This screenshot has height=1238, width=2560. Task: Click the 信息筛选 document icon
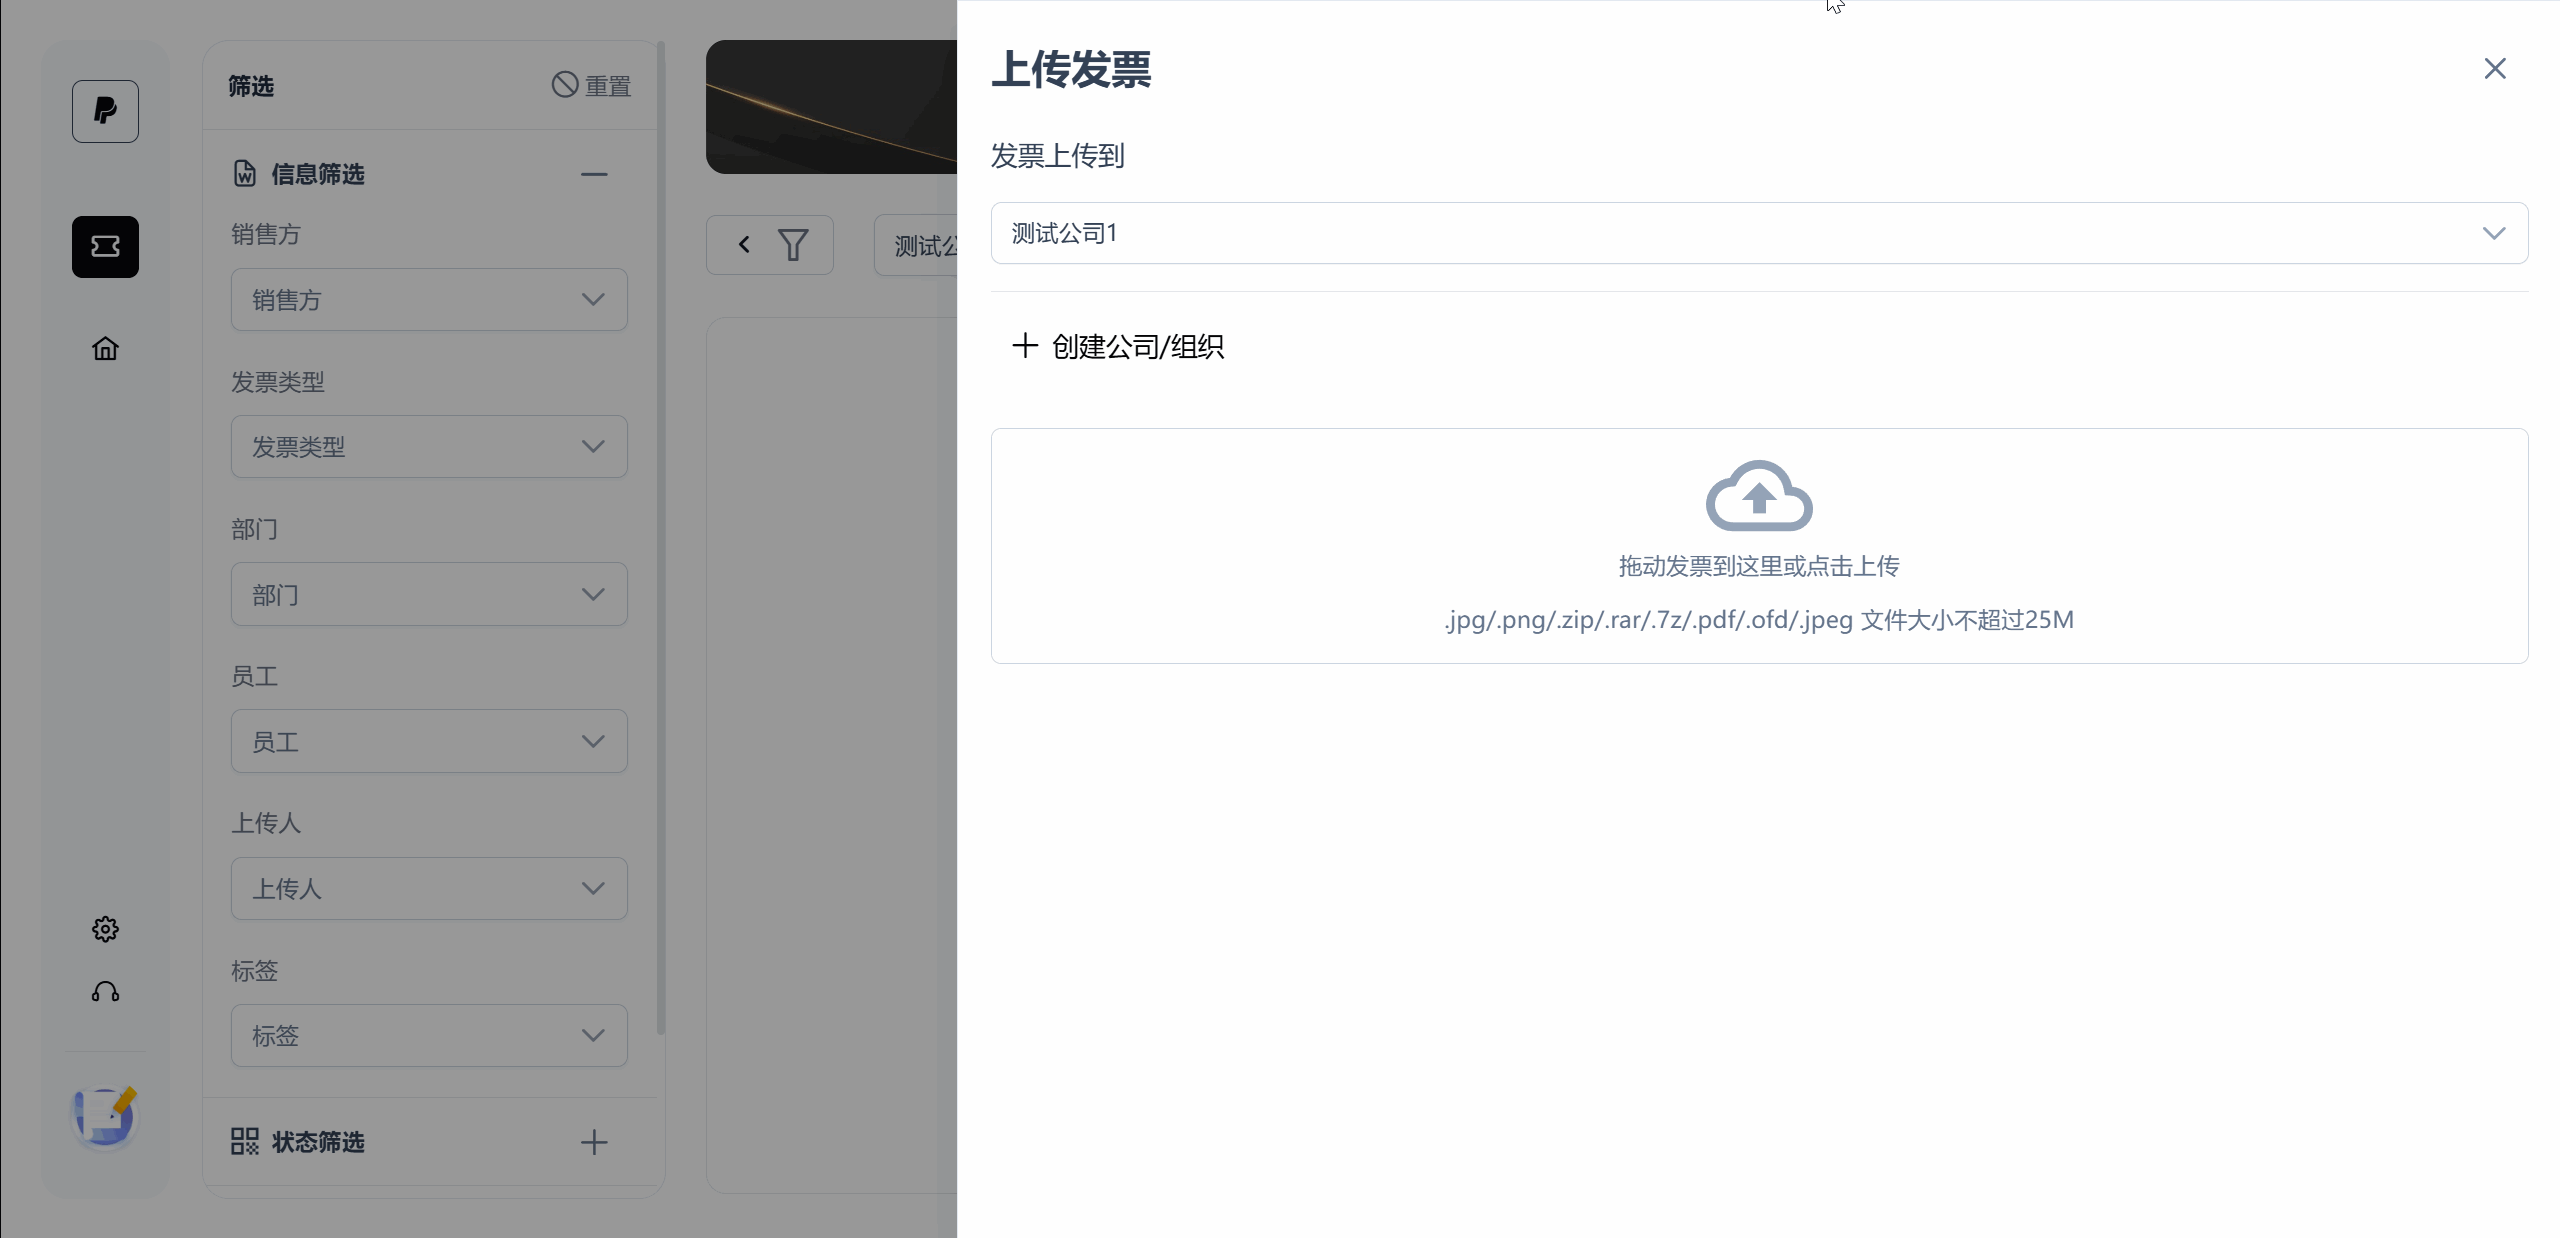coord(245,174)
